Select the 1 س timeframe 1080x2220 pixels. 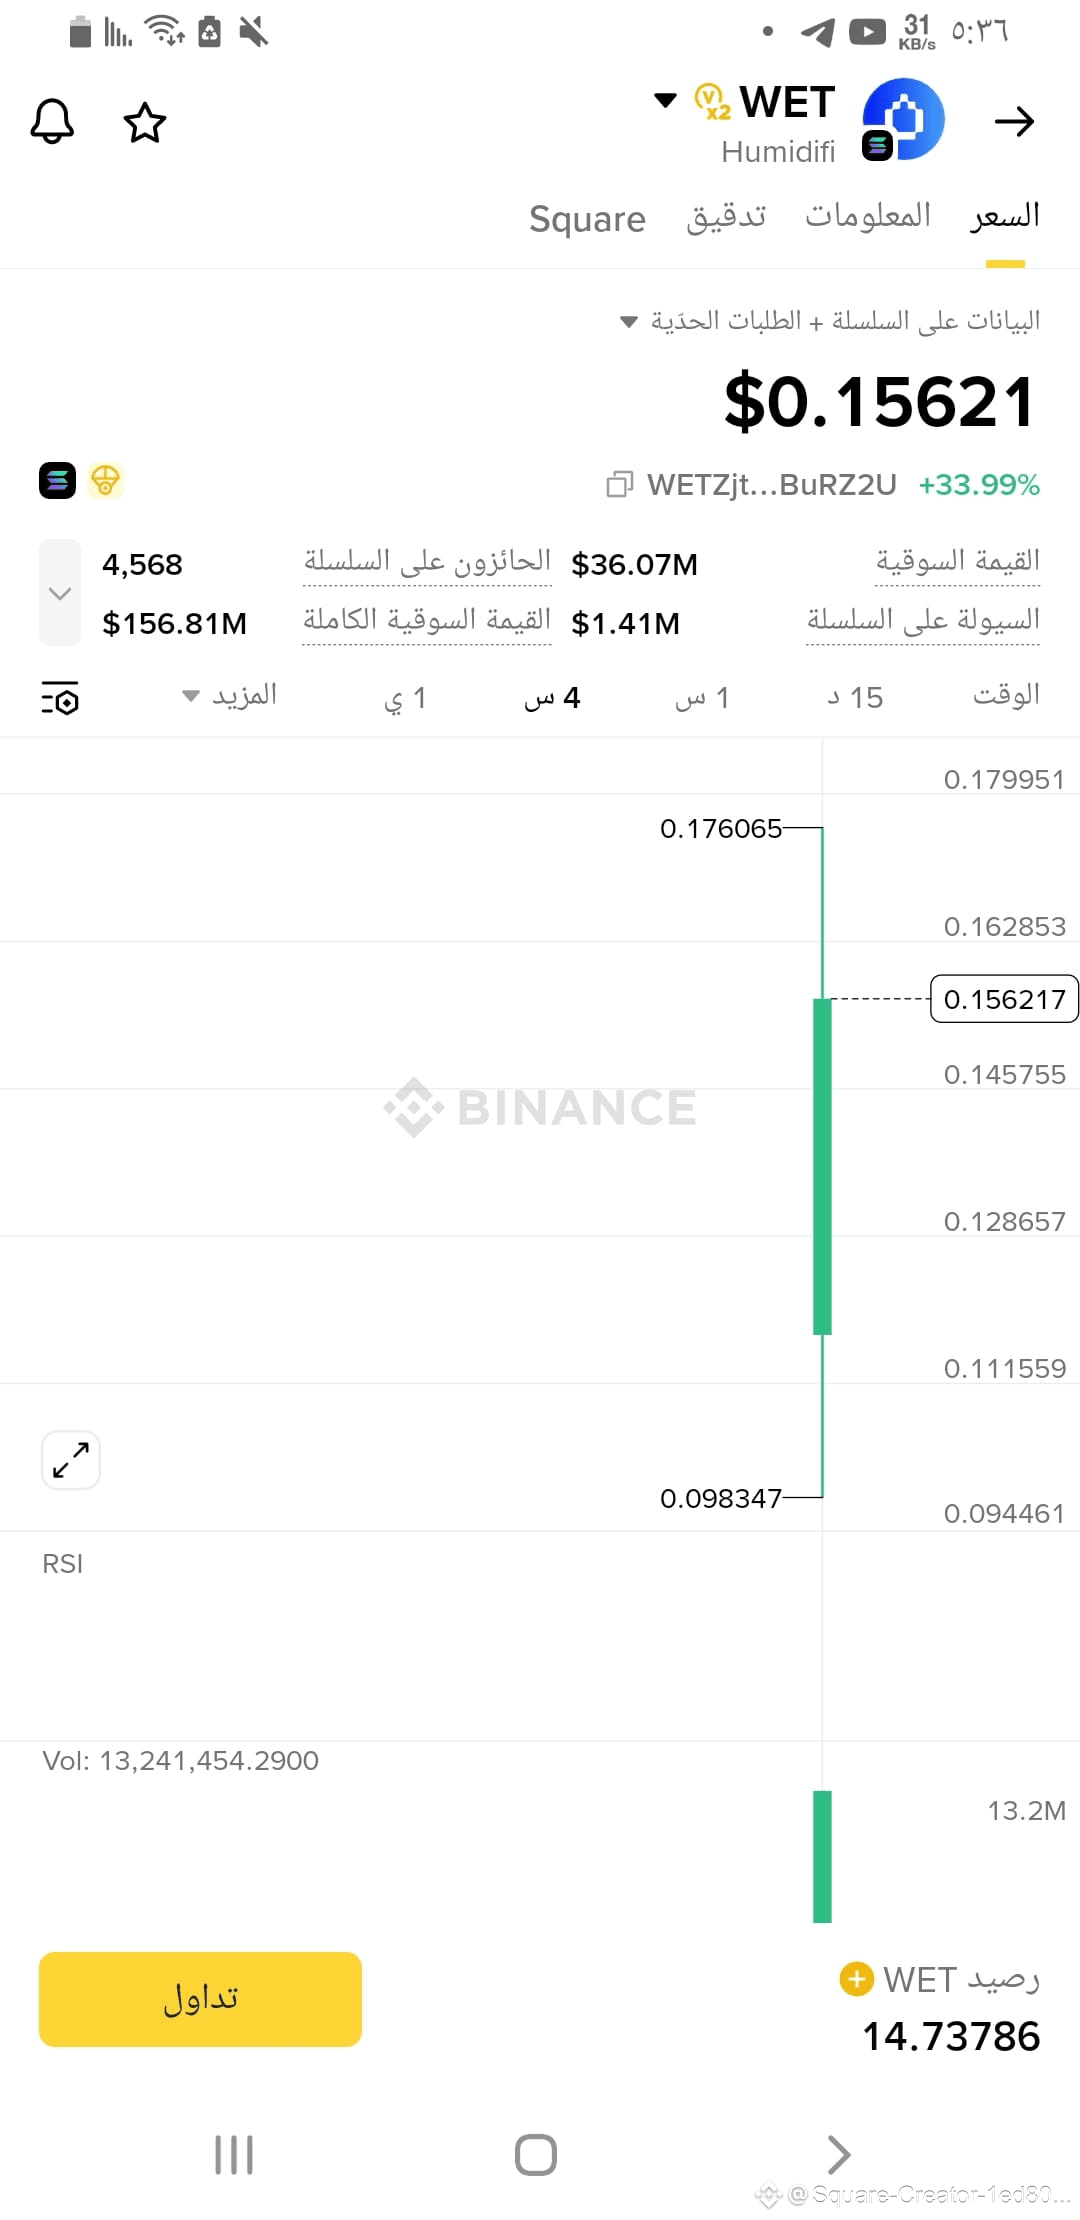click(702, 697)
